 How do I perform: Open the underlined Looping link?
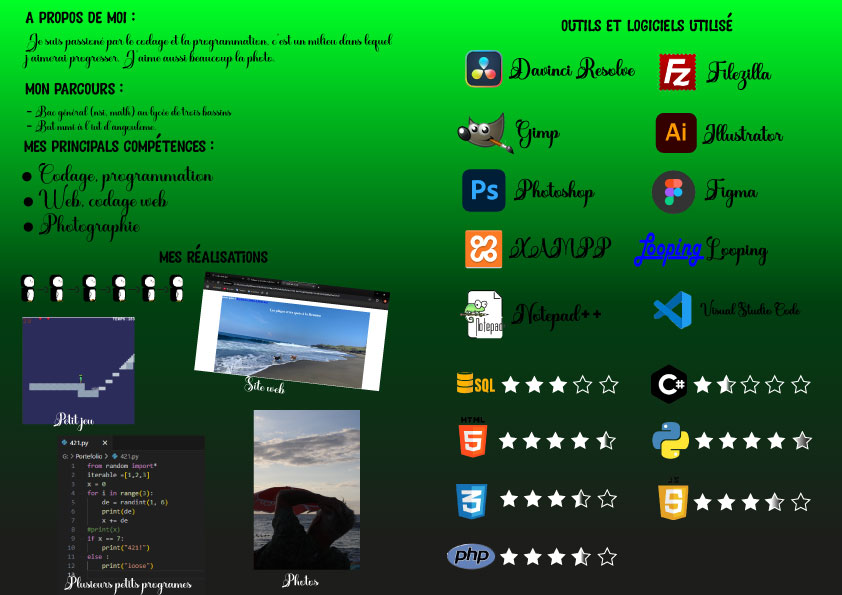[x=668, y=248]
